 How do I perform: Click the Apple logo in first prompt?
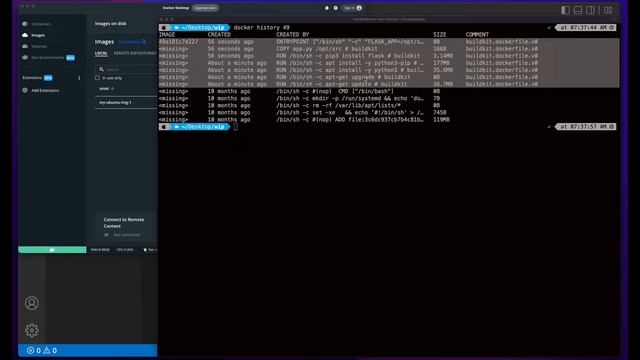click(164, 27)
